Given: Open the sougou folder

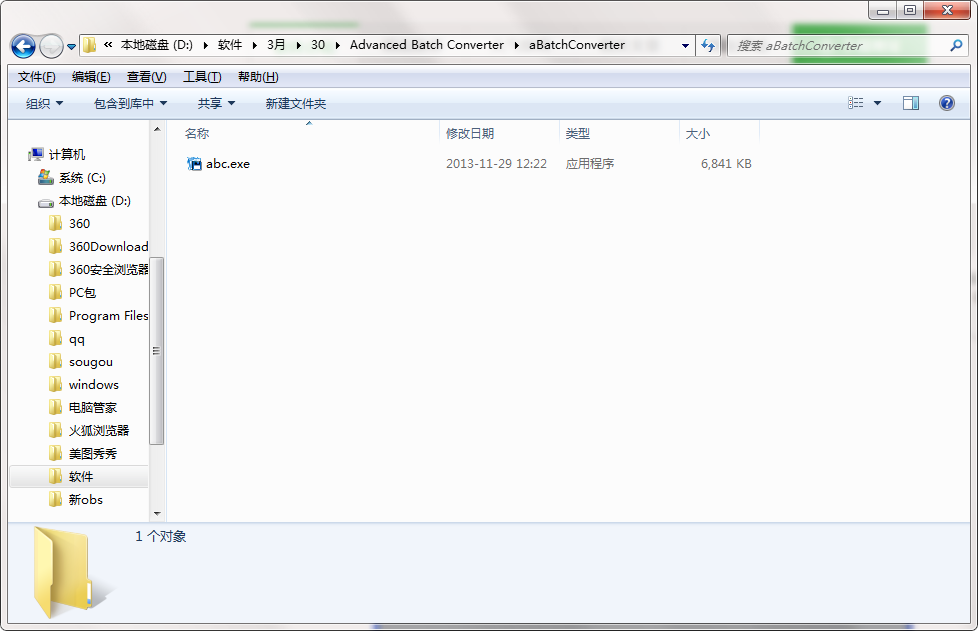Looking at the screenshot, I should (x=90, y=362).
